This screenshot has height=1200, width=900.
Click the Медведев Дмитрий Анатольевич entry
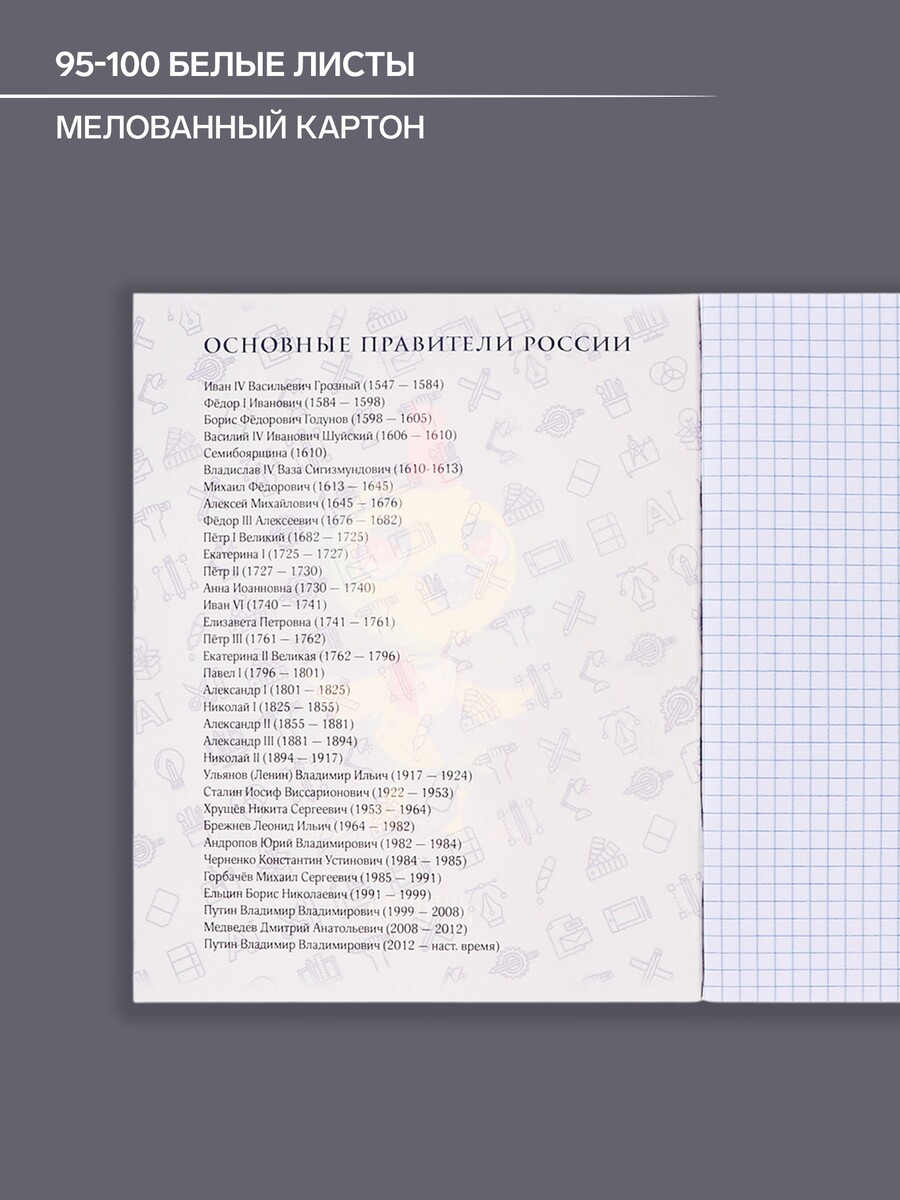click(x=339, y=928)
